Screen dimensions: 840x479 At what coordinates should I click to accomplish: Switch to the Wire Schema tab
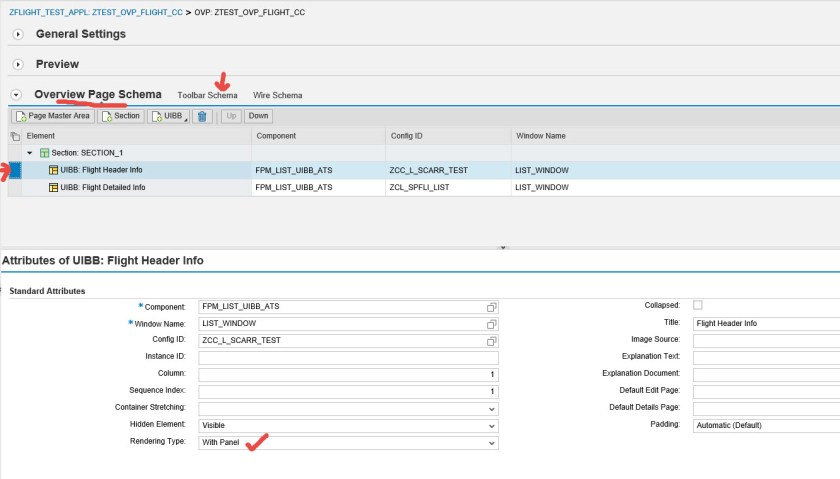click(x=277, y=95)
